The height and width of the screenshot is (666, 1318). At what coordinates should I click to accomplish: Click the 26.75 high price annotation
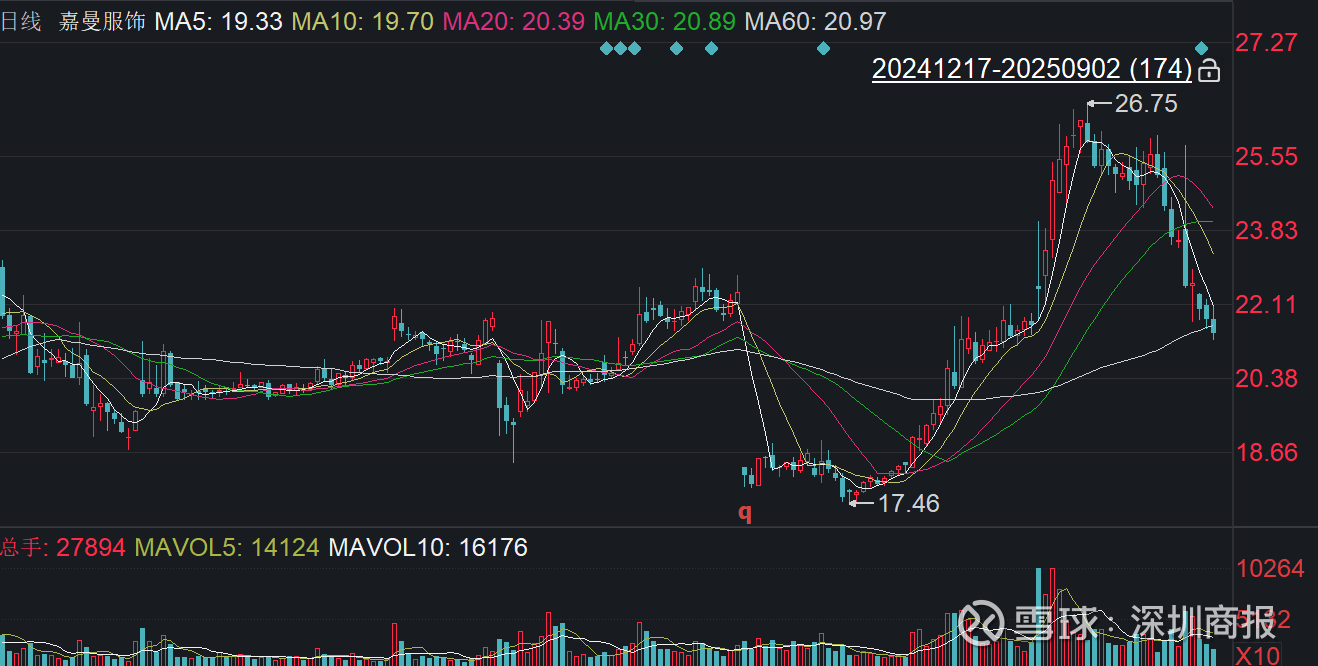(1146, 103)
